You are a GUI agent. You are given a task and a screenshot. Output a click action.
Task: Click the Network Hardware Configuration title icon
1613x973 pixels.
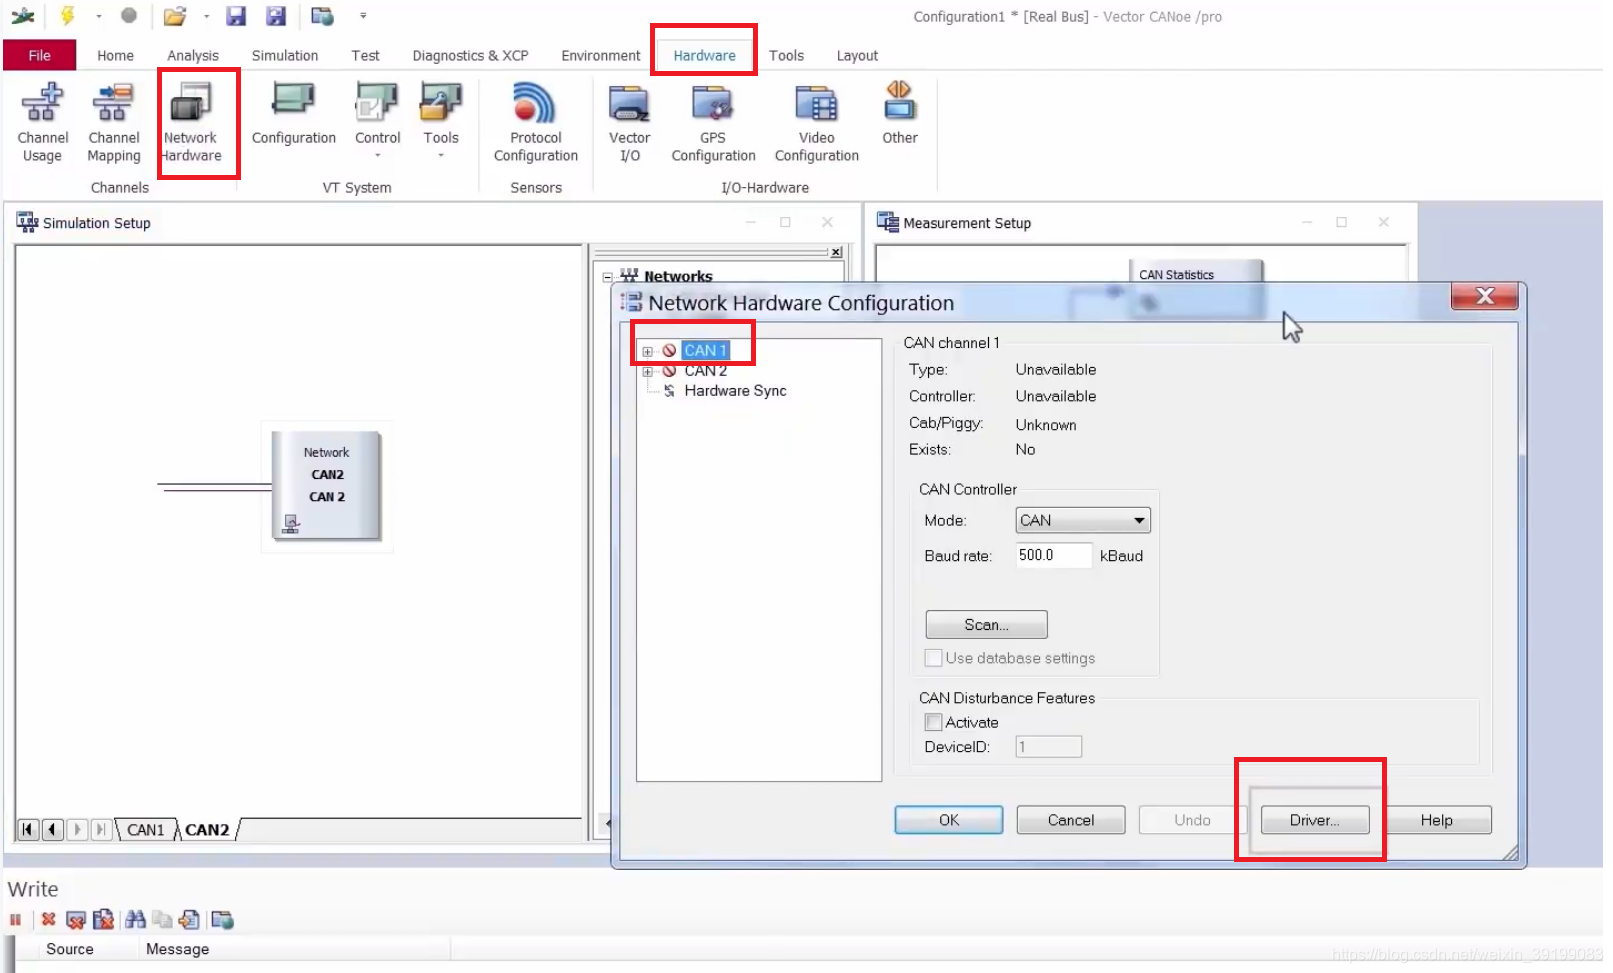[631, 302]
